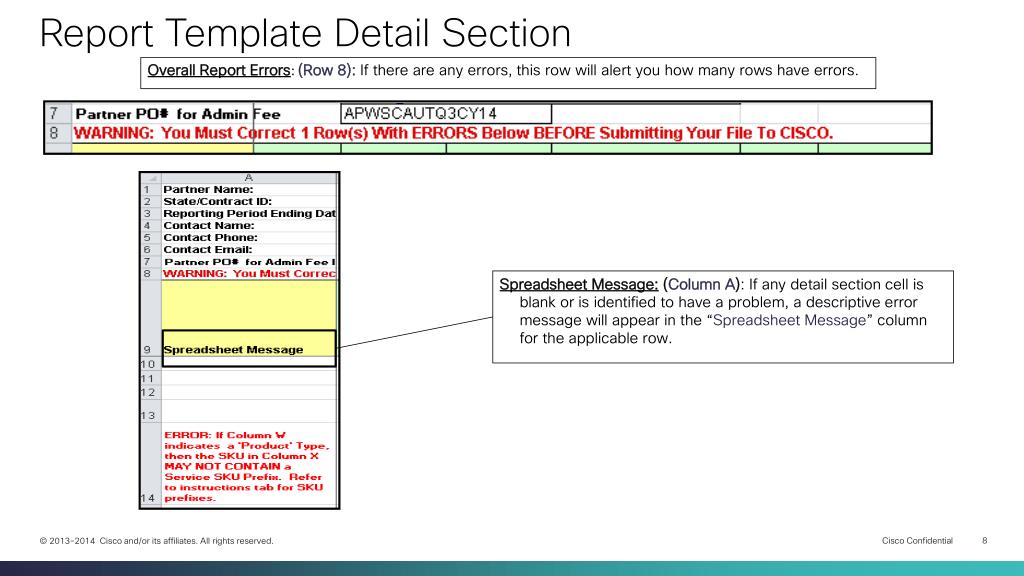Click the quoted 'Spreadsheet Message' in the callout text
Screen dimensions: 1024x576
click(789, 321)
